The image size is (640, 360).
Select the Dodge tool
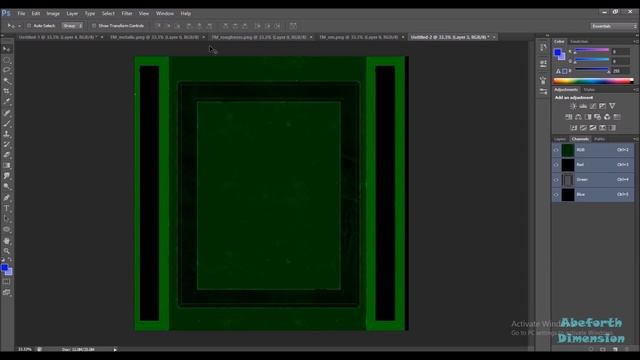[x=7, y=187]
